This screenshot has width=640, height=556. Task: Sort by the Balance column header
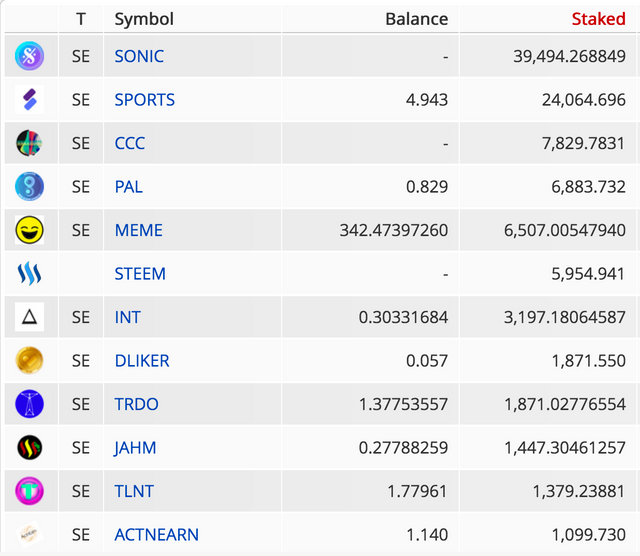tap(417, 19)
